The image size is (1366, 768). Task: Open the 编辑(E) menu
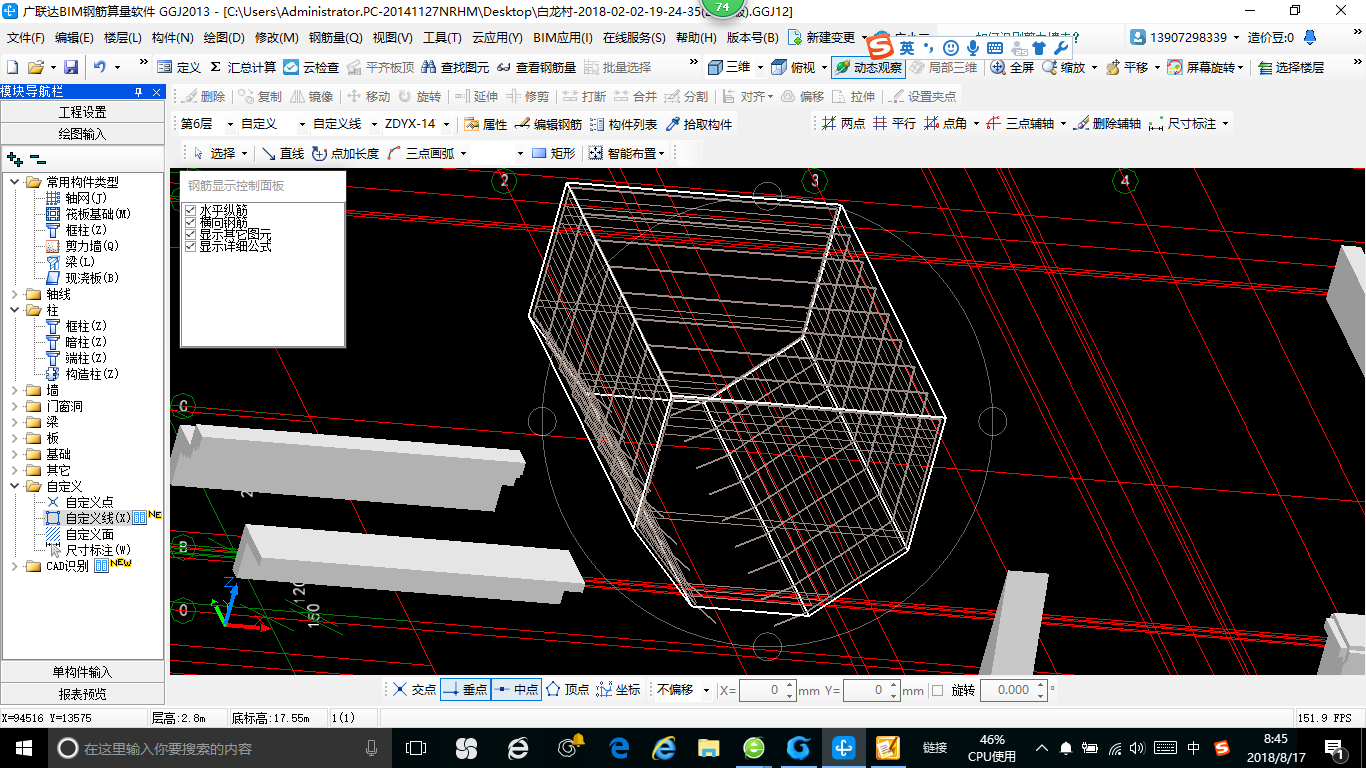click(74, 38)
